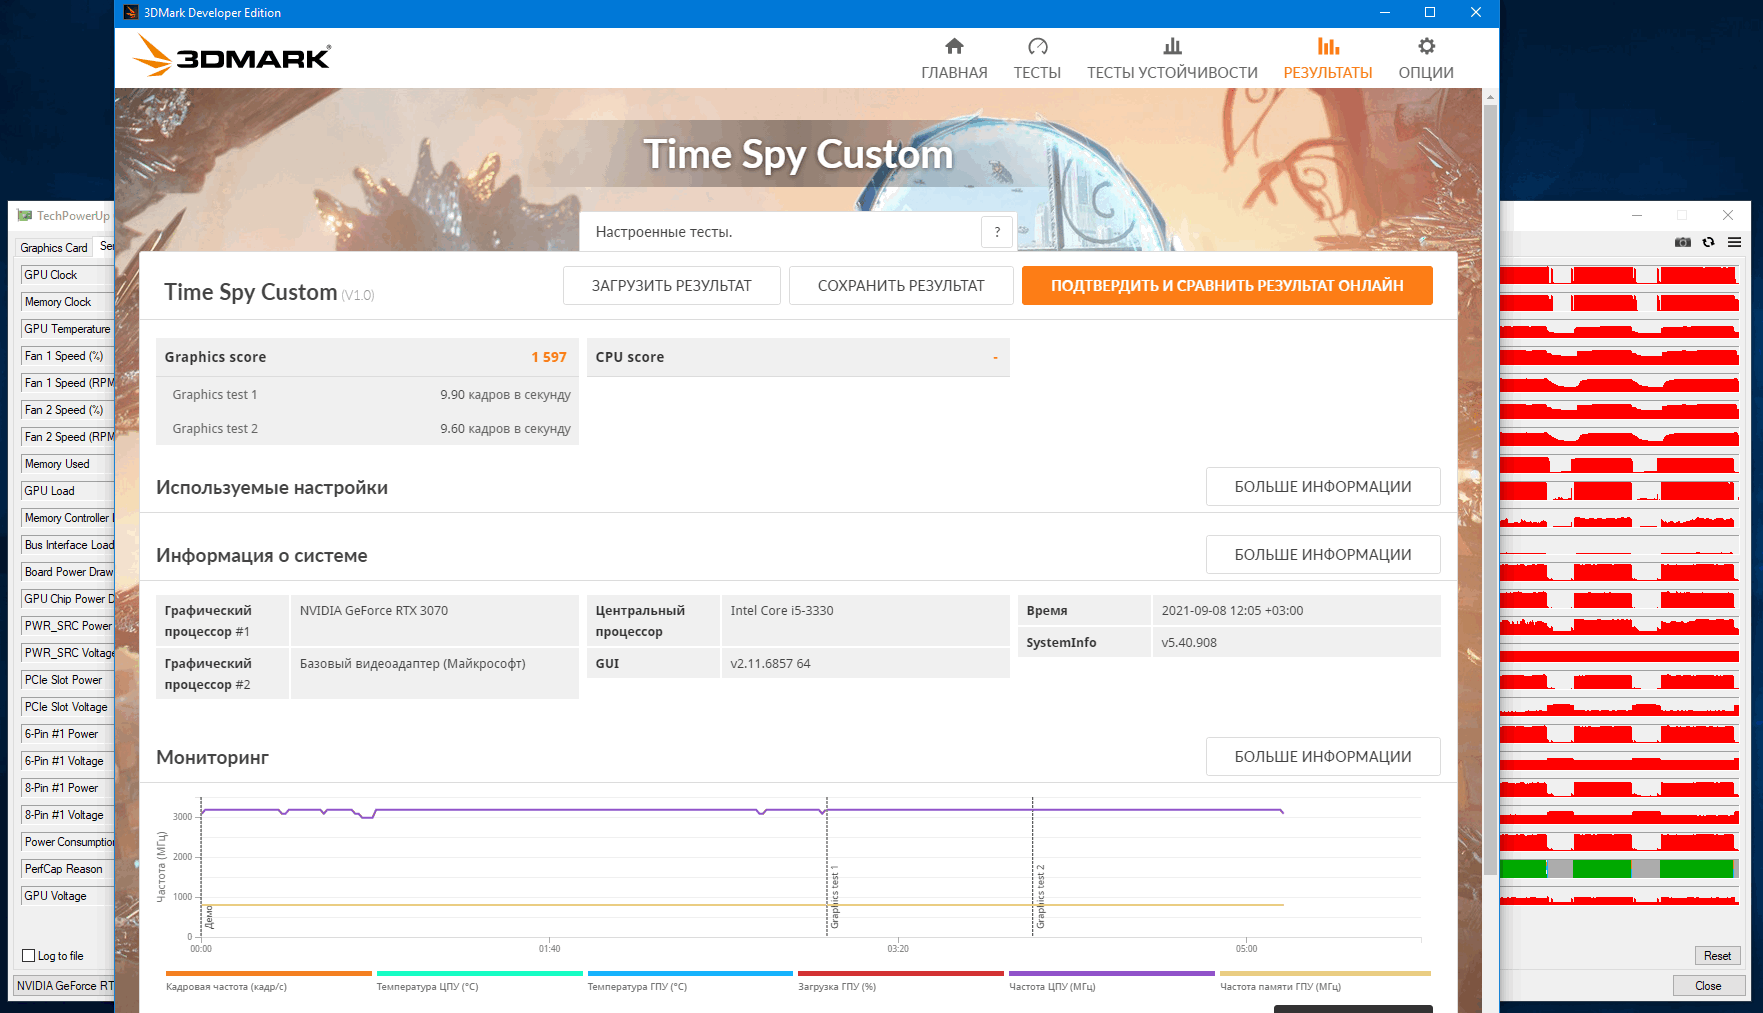Open GPU Voltage sensor in GPU-Z

(66, 896)
